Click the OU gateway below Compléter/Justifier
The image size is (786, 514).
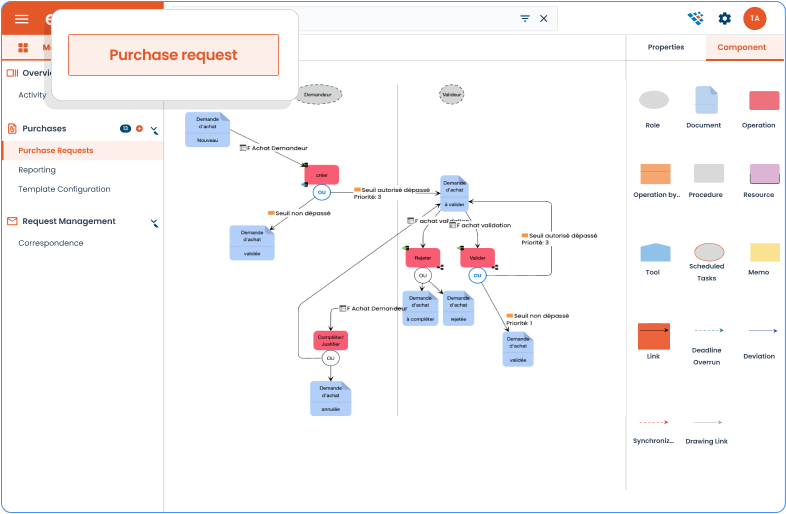coord(331,358)
